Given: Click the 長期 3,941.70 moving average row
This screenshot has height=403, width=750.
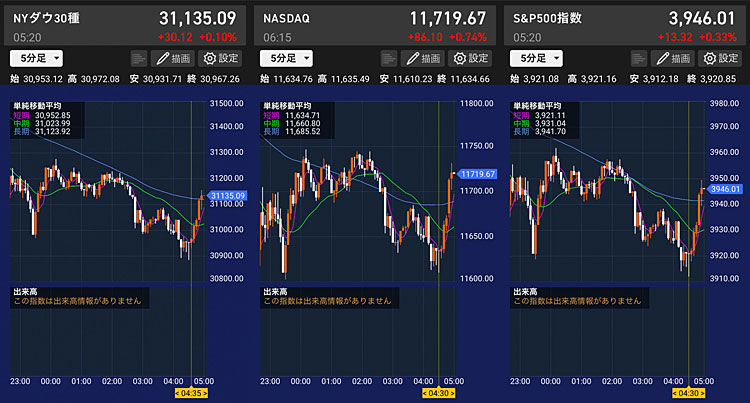Looking at the screenshot, I should click(x=540, y=131).
